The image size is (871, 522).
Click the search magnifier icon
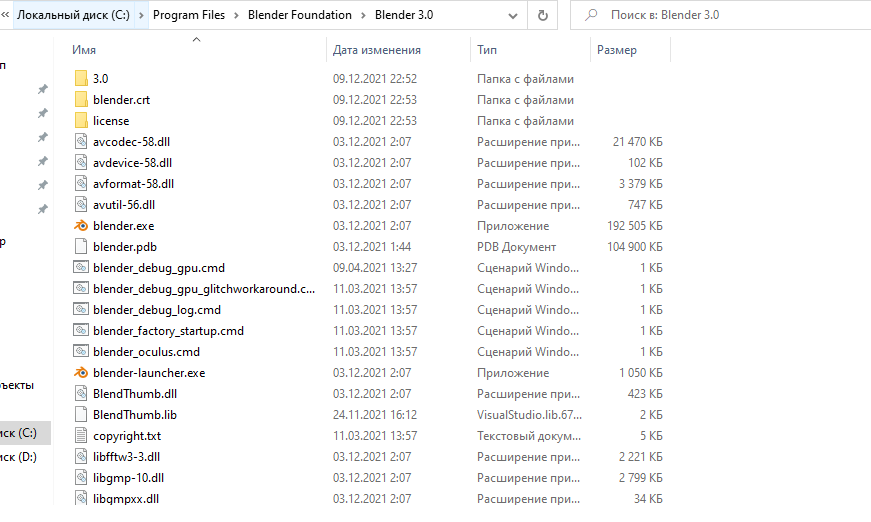[591, 15]
